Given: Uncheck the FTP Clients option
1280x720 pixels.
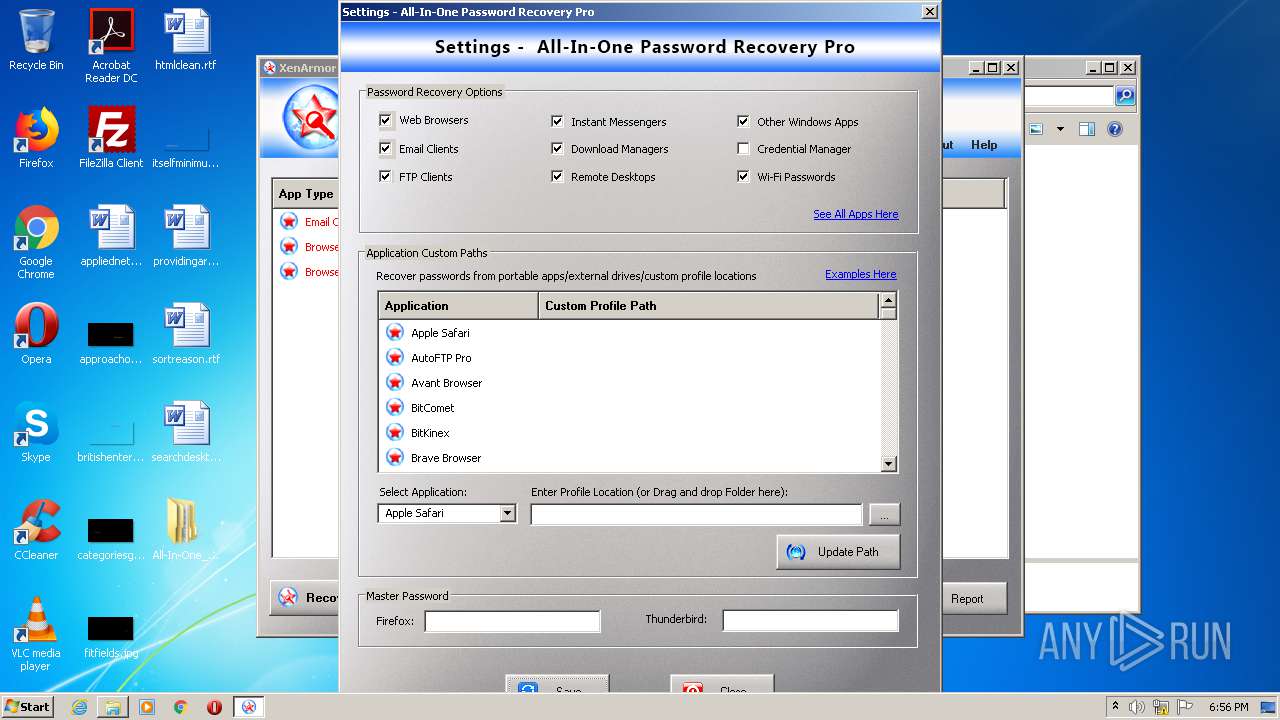Looking at the screenshot, I should pos(385,176).
